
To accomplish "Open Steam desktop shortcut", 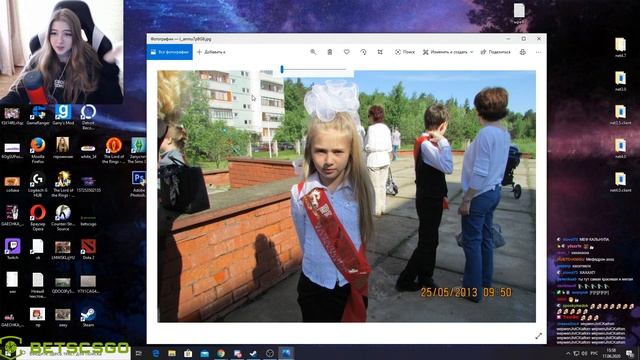I will pyautogui.click(x=88, y=317).
